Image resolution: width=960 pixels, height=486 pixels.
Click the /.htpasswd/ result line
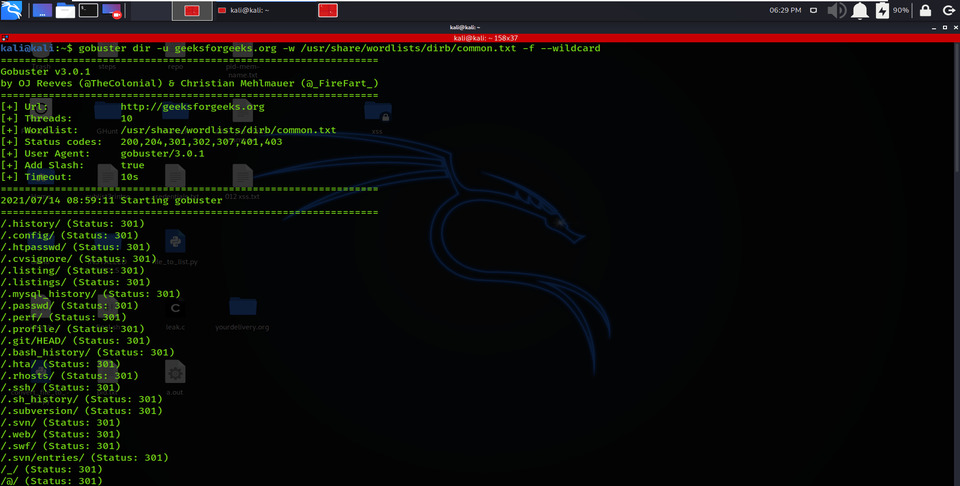(75, 247)
